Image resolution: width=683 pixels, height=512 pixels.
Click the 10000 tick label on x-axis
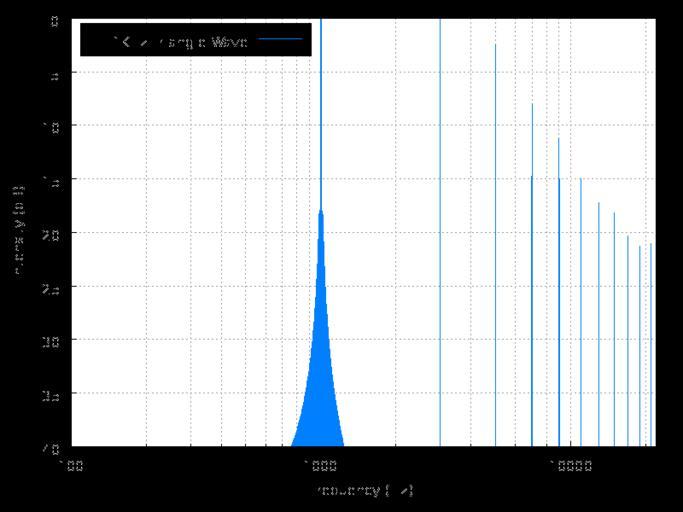(568, 466)
